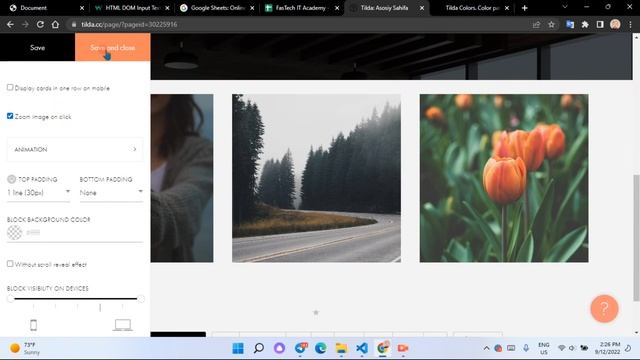The width and height of the screenshot is (640, 360).
Task: Click the page vertical scrollbar
Action: [636, 238]
